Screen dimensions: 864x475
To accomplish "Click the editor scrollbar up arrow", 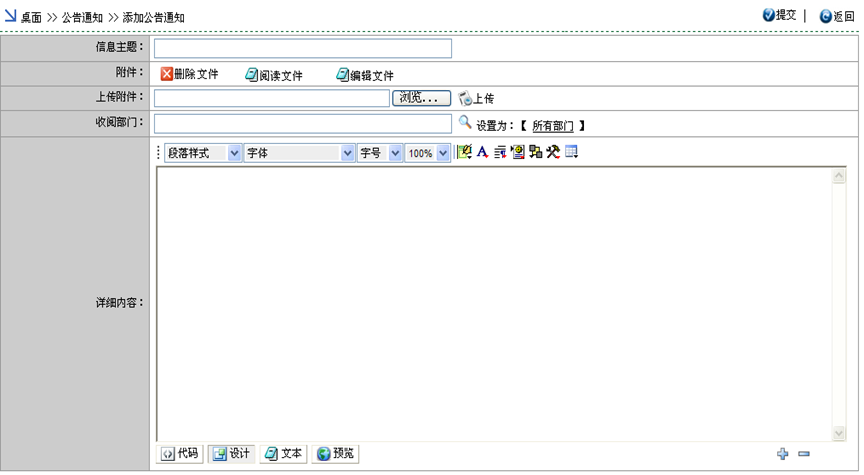I will (839, 176).
